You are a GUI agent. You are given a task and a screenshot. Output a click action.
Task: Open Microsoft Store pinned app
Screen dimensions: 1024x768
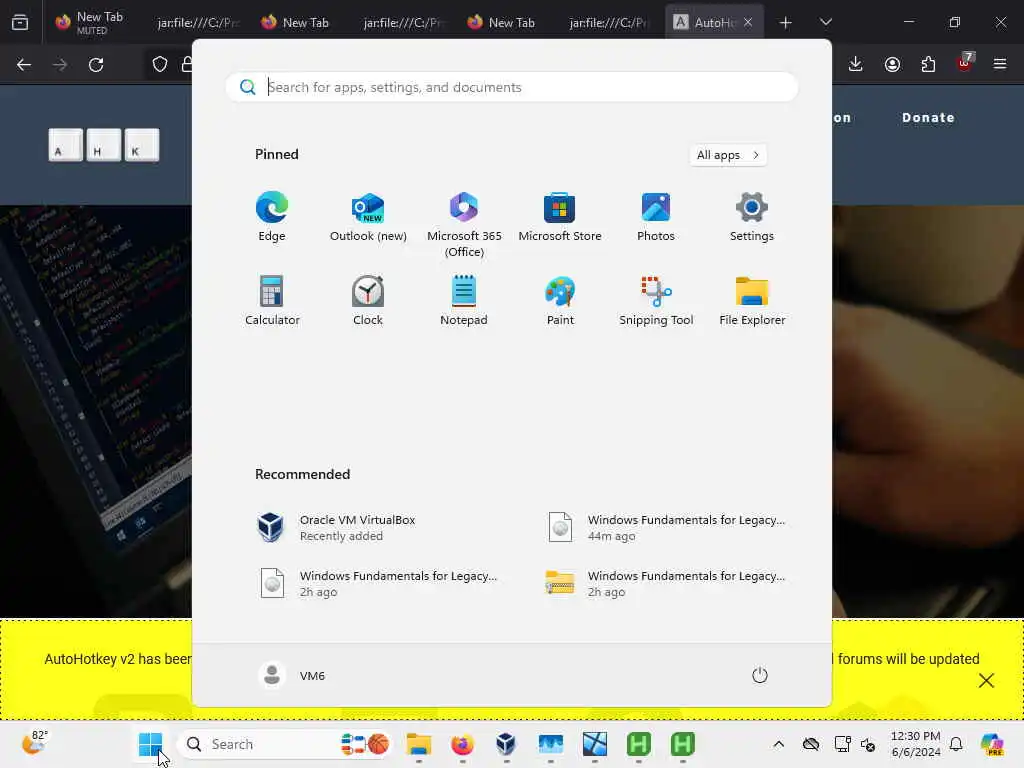coord(560,217)
